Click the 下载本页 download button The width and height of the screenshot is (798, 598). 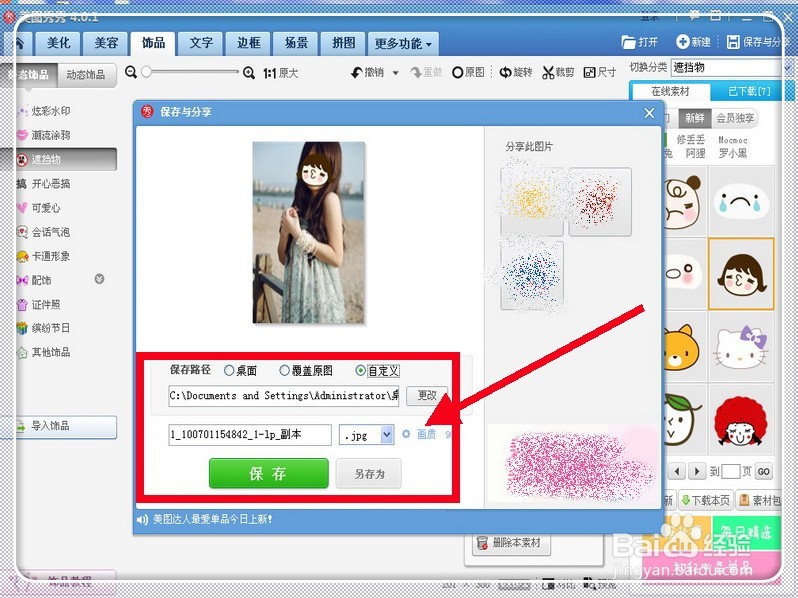(705, 501)
